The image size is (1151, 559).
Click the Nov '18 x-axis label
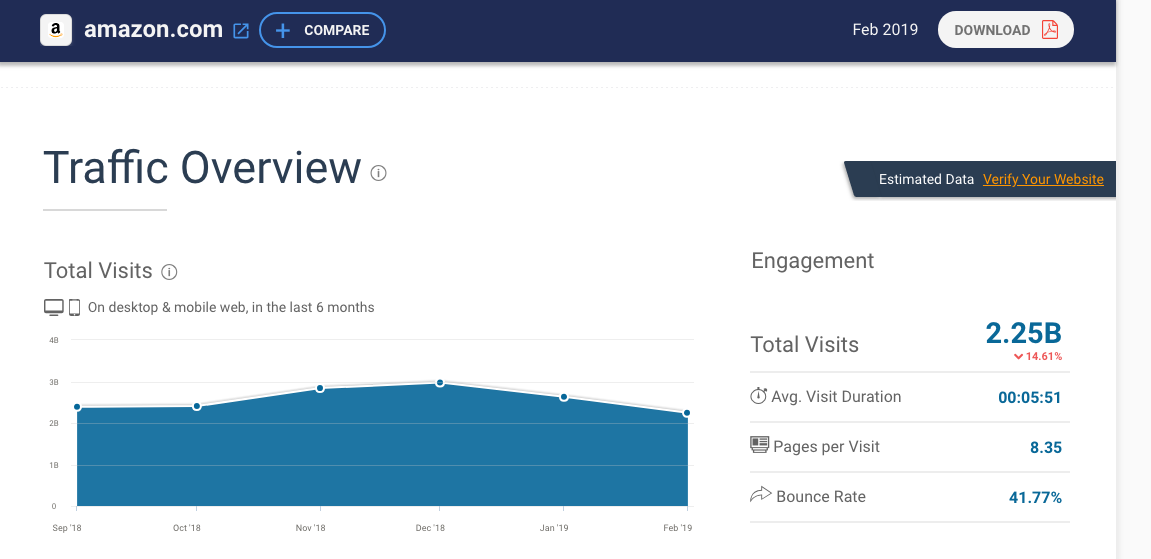pyautogui.click(x=311, y=528)
